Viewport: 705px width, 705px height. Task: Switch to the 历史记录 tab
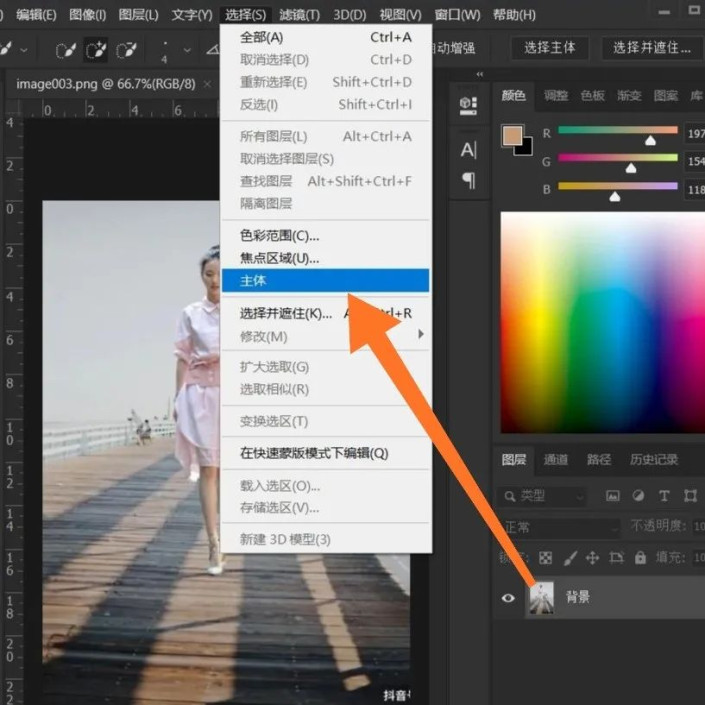(654, 460)
